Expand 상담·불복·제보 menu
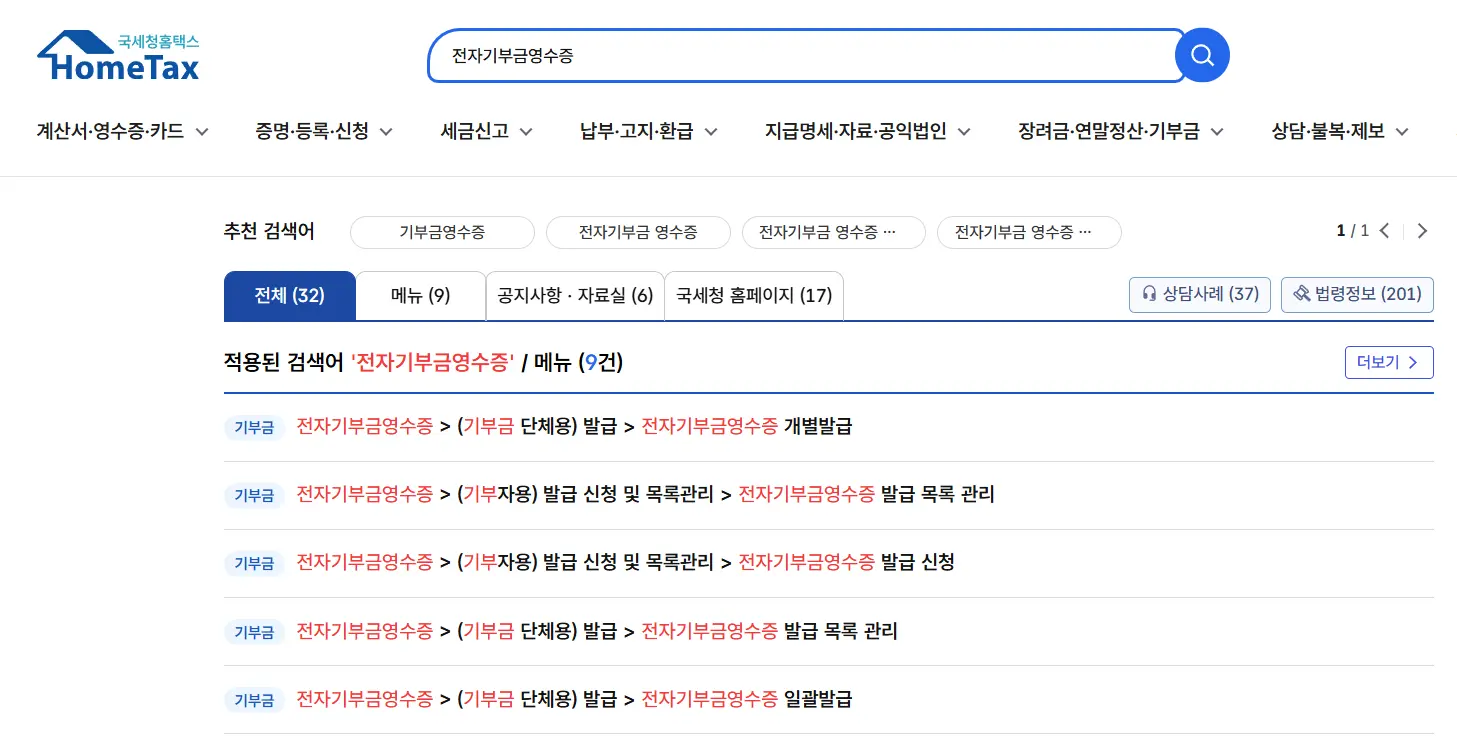The height and width of the screenshot is (754, 1457). tap(1340, 131)
